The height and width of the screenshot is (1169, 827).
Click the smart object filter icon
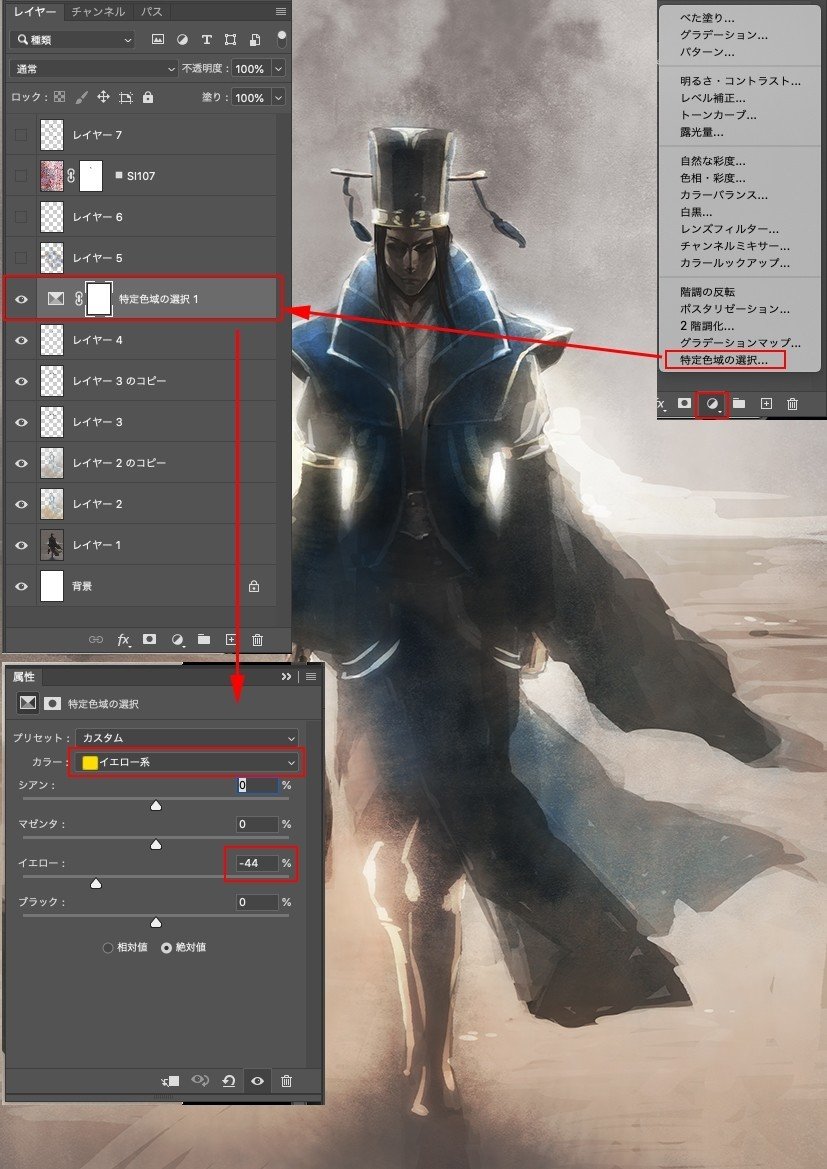coord(255,40)
